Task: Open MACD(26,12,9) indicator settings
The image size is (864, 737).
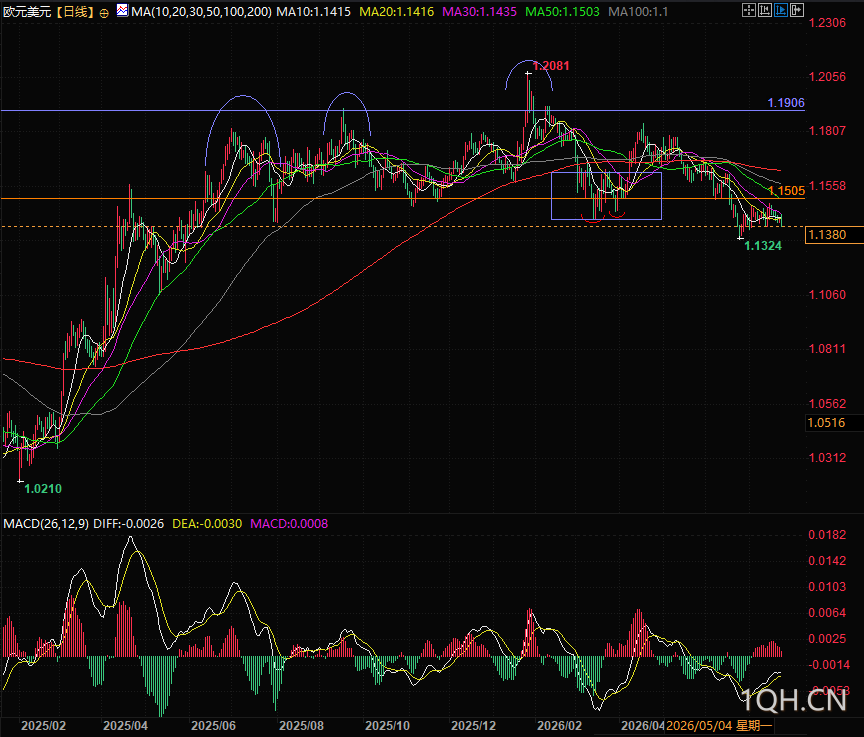Action: (46, 523)
